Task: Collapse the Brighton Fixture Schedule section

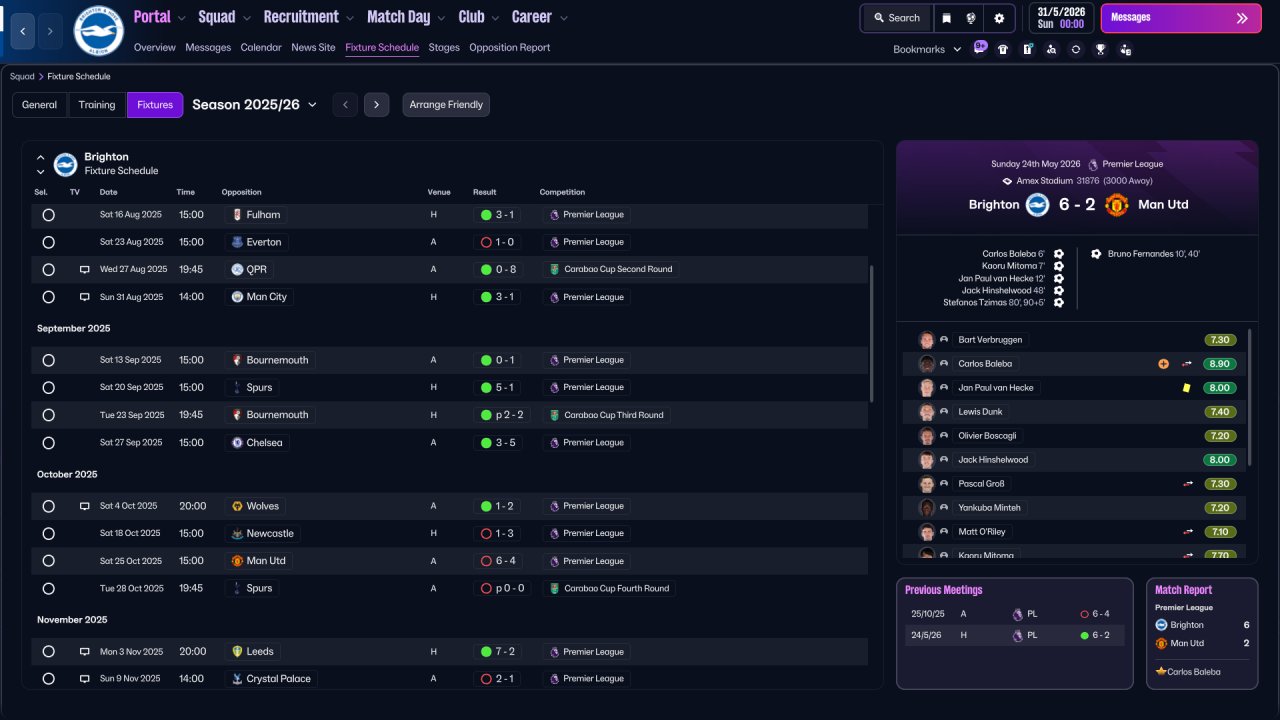Action: coord(41,157)
